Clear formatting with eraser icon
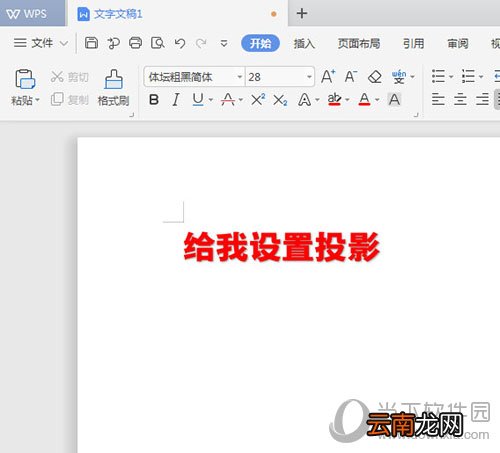This screenshot has width=500, height=453. click(x=375, y=77)
